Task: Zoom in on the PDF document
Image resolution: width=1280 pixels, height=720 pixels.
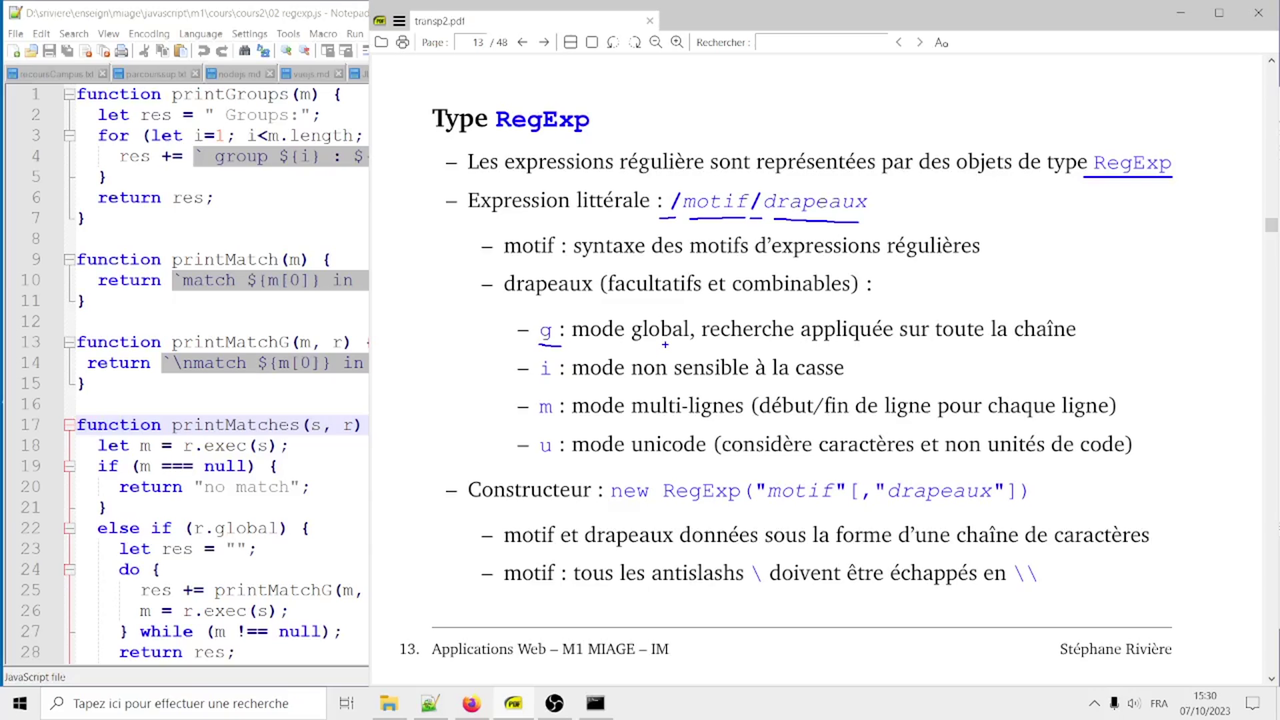Action: pos(677,42)
